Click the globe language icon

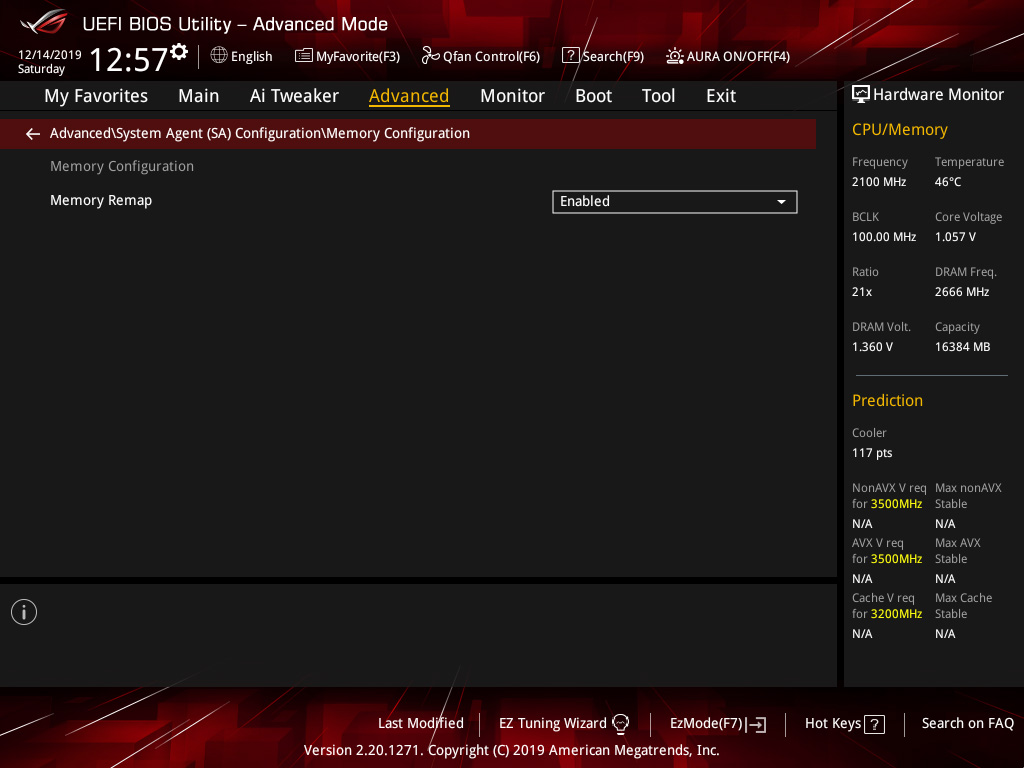[x=219, y=56]
